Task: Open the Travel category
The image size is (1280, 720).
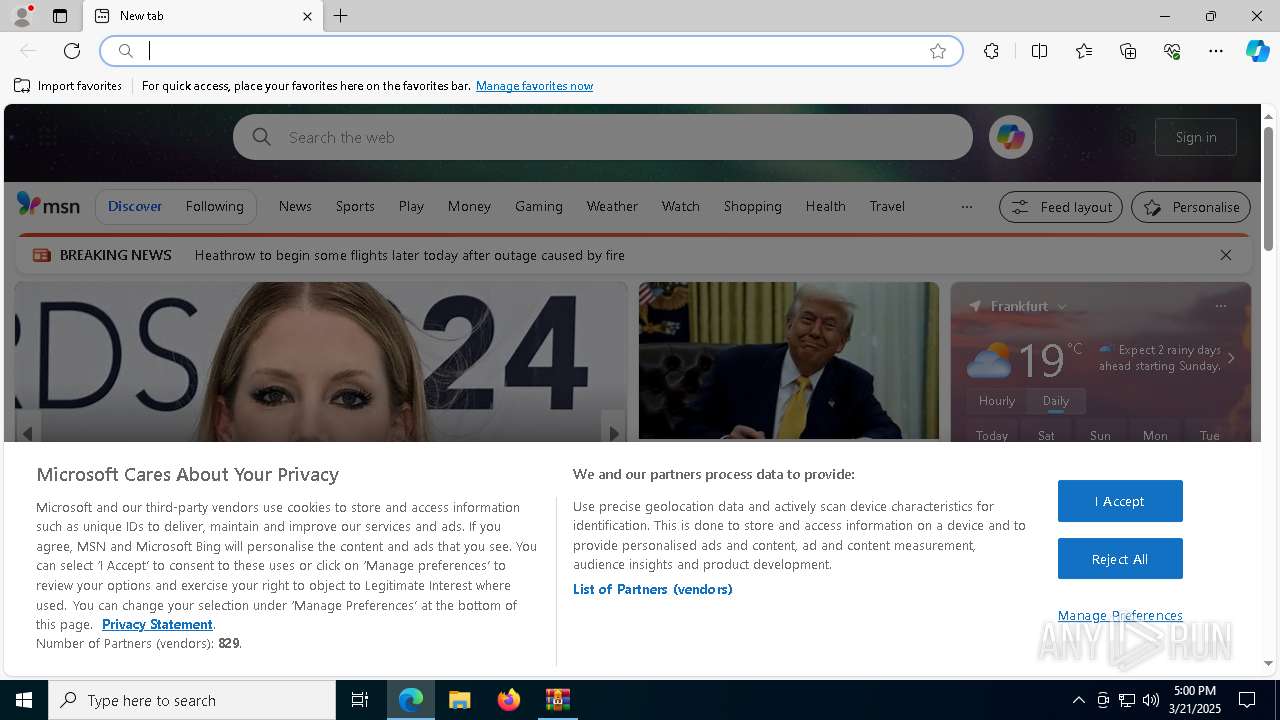Action: (887, 206)
